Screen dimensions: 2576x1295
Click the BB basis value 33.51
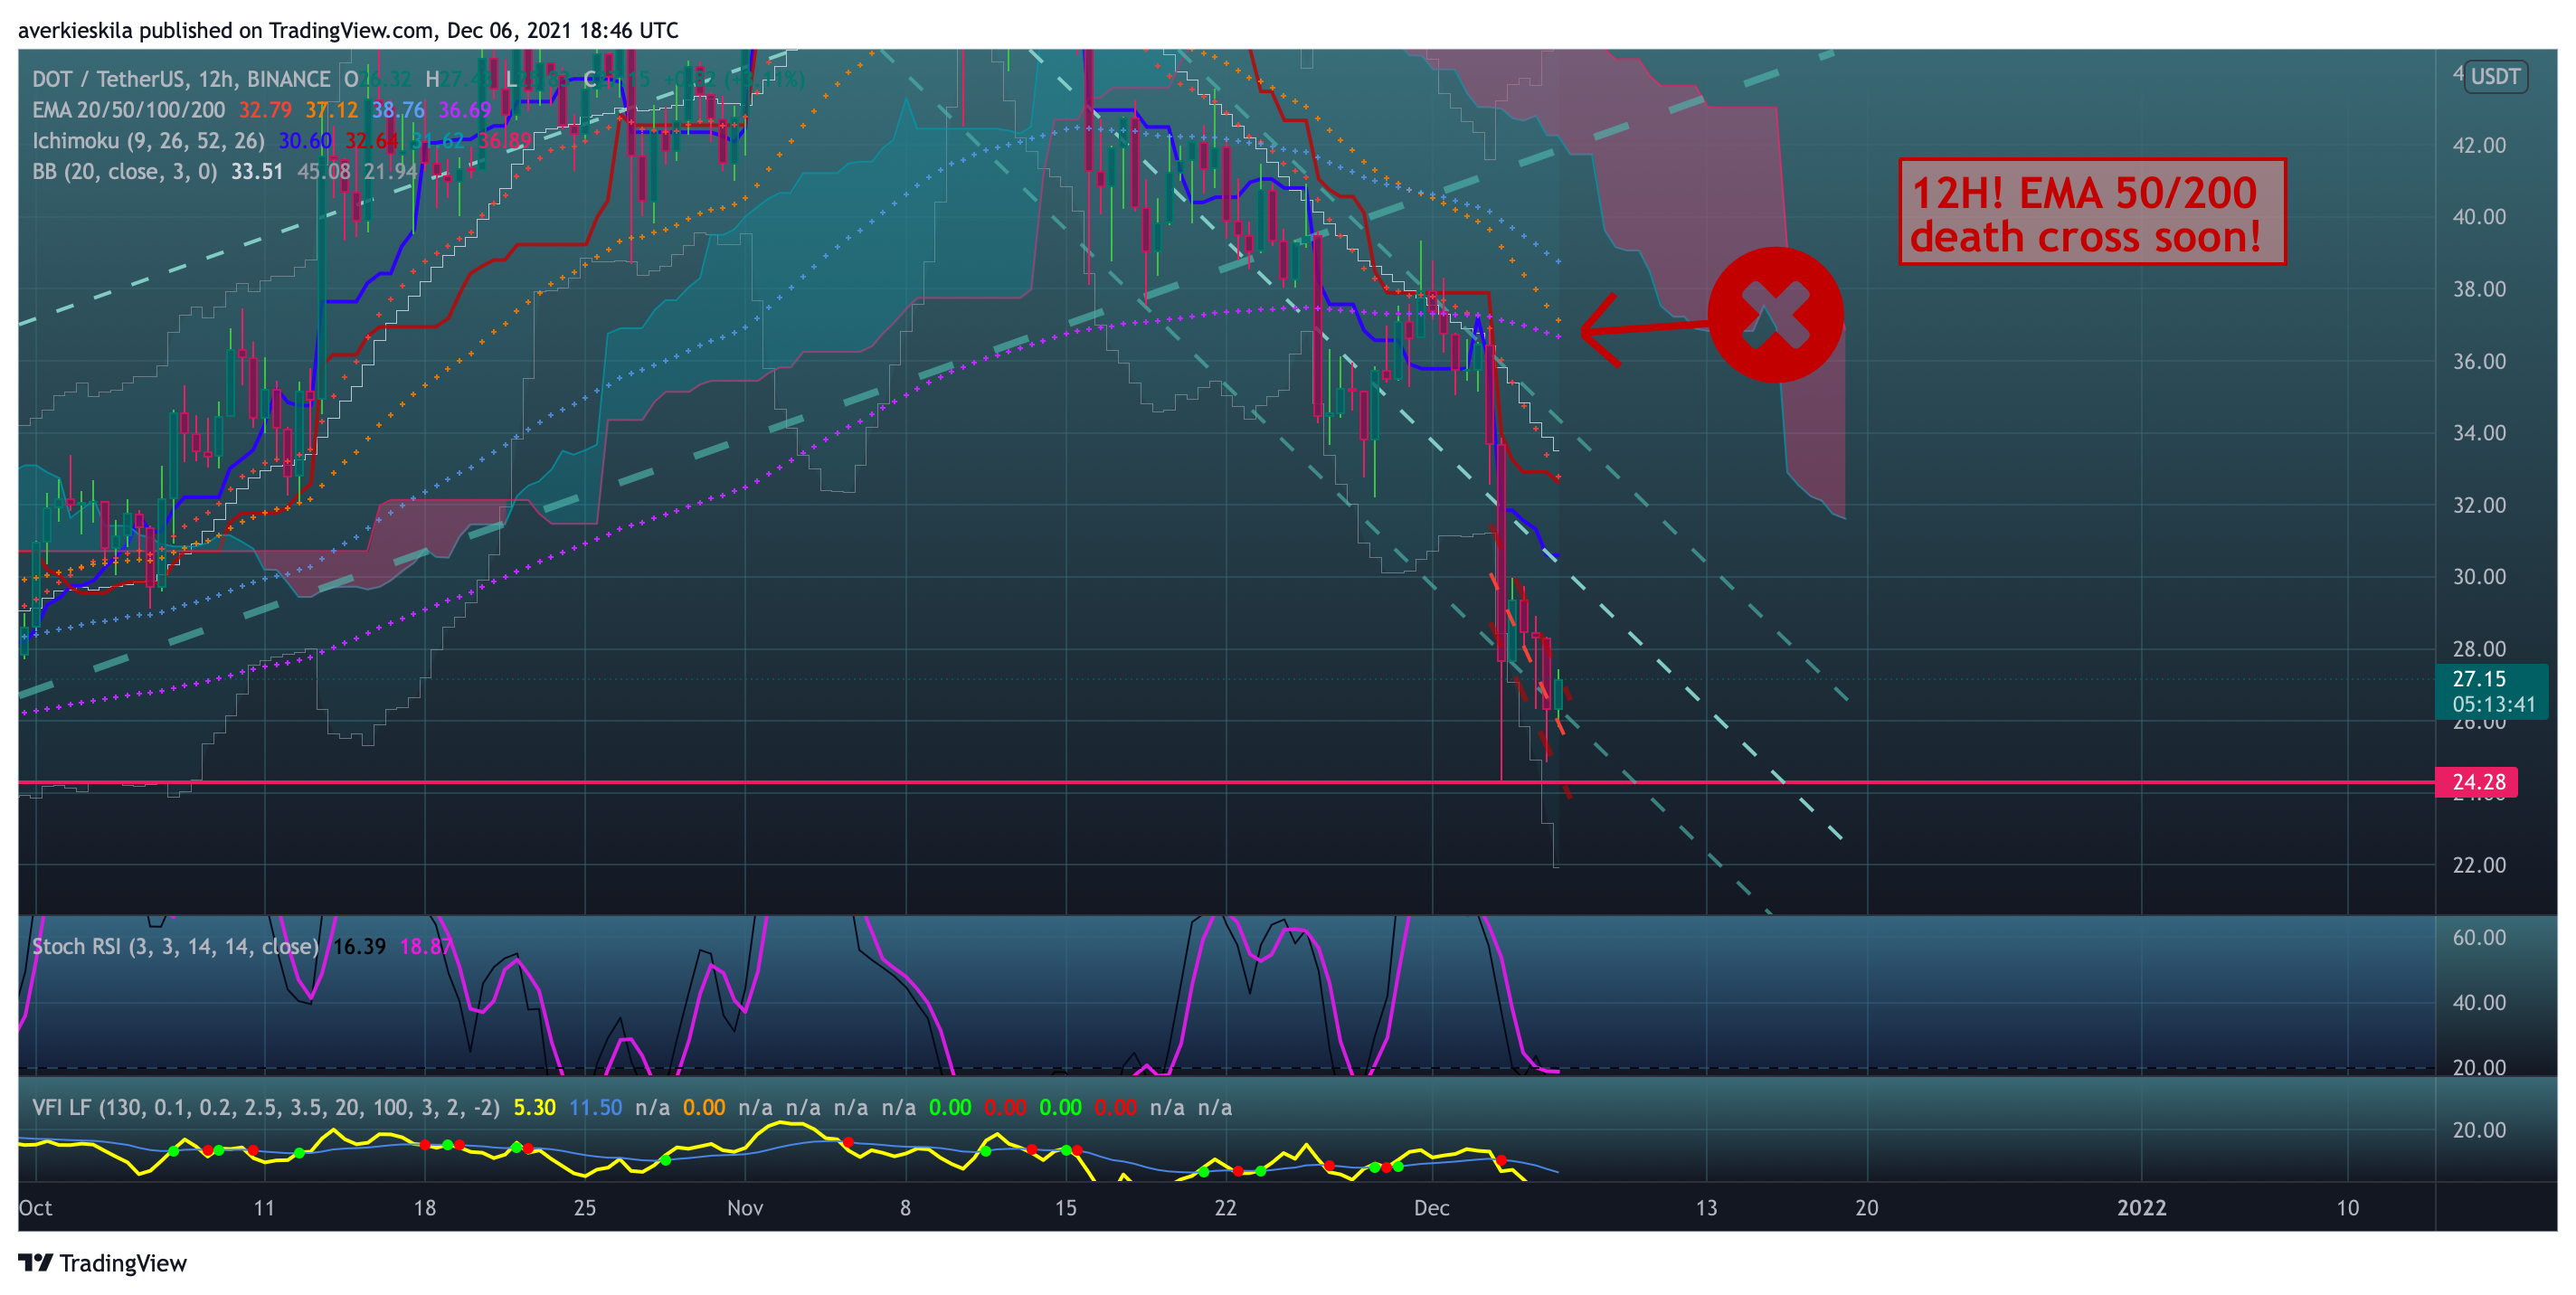click(257, 172)
